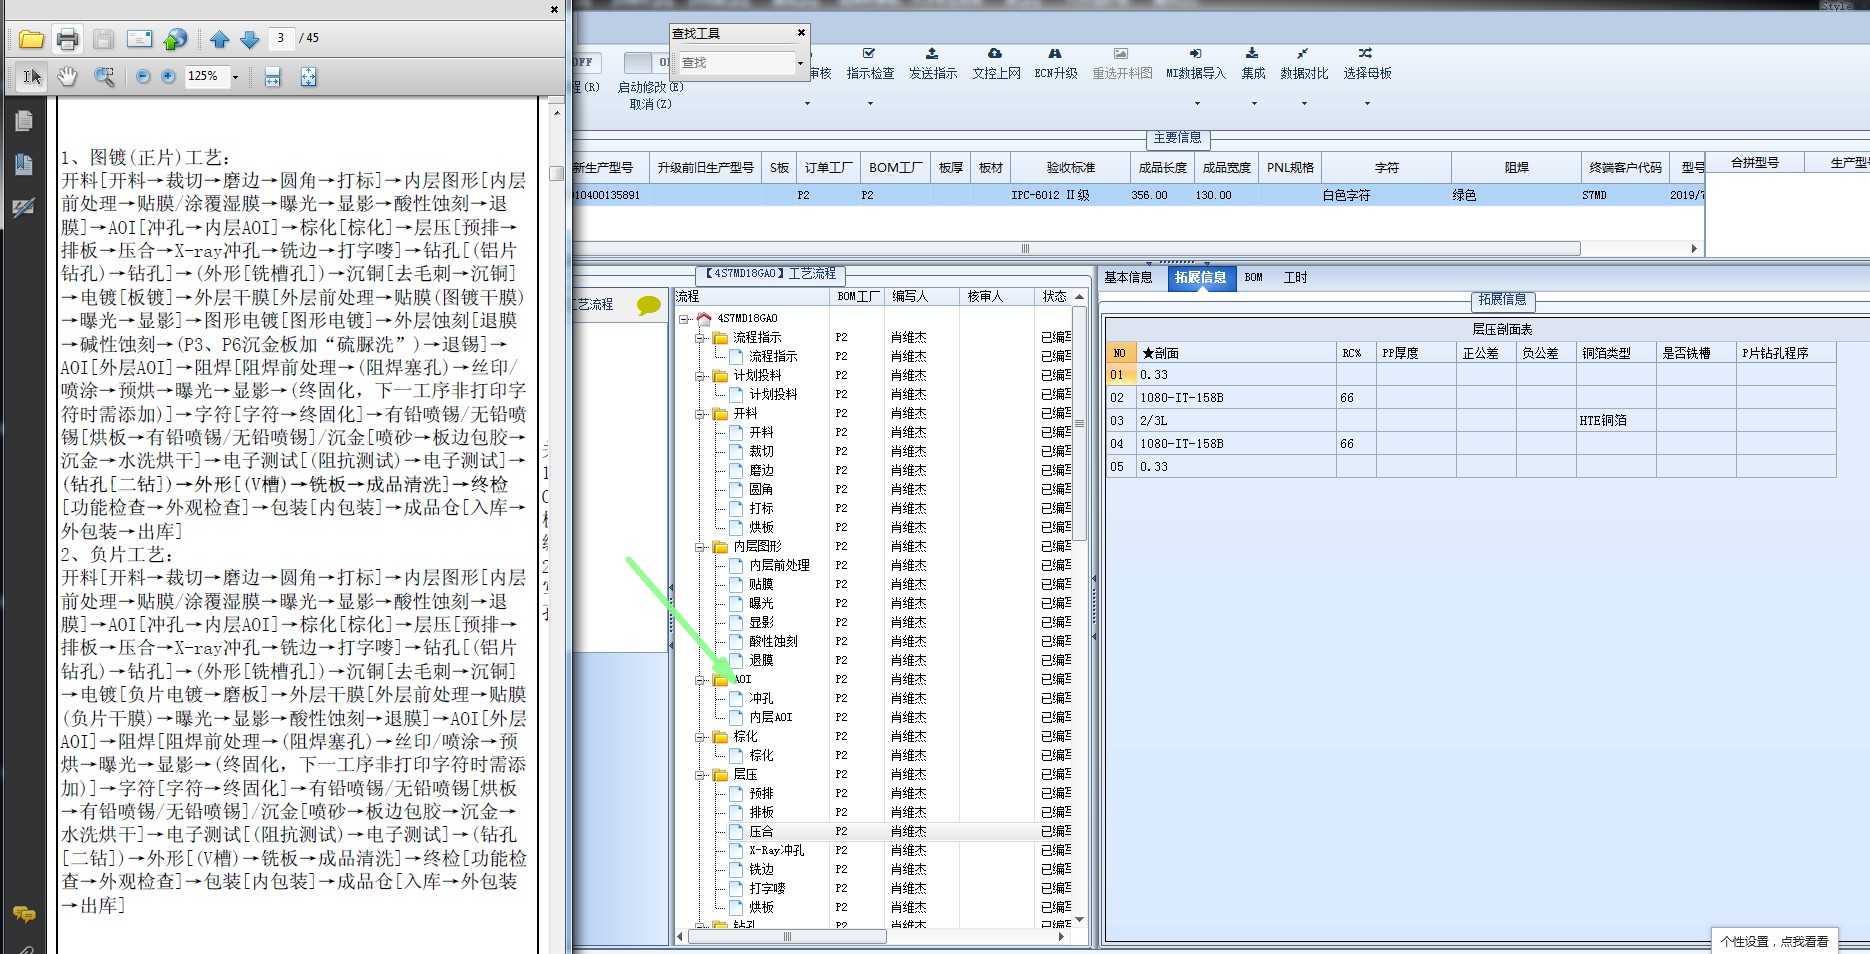
Task: Click the 选择母板 shuffle button
Action: tap(1367, 64)
